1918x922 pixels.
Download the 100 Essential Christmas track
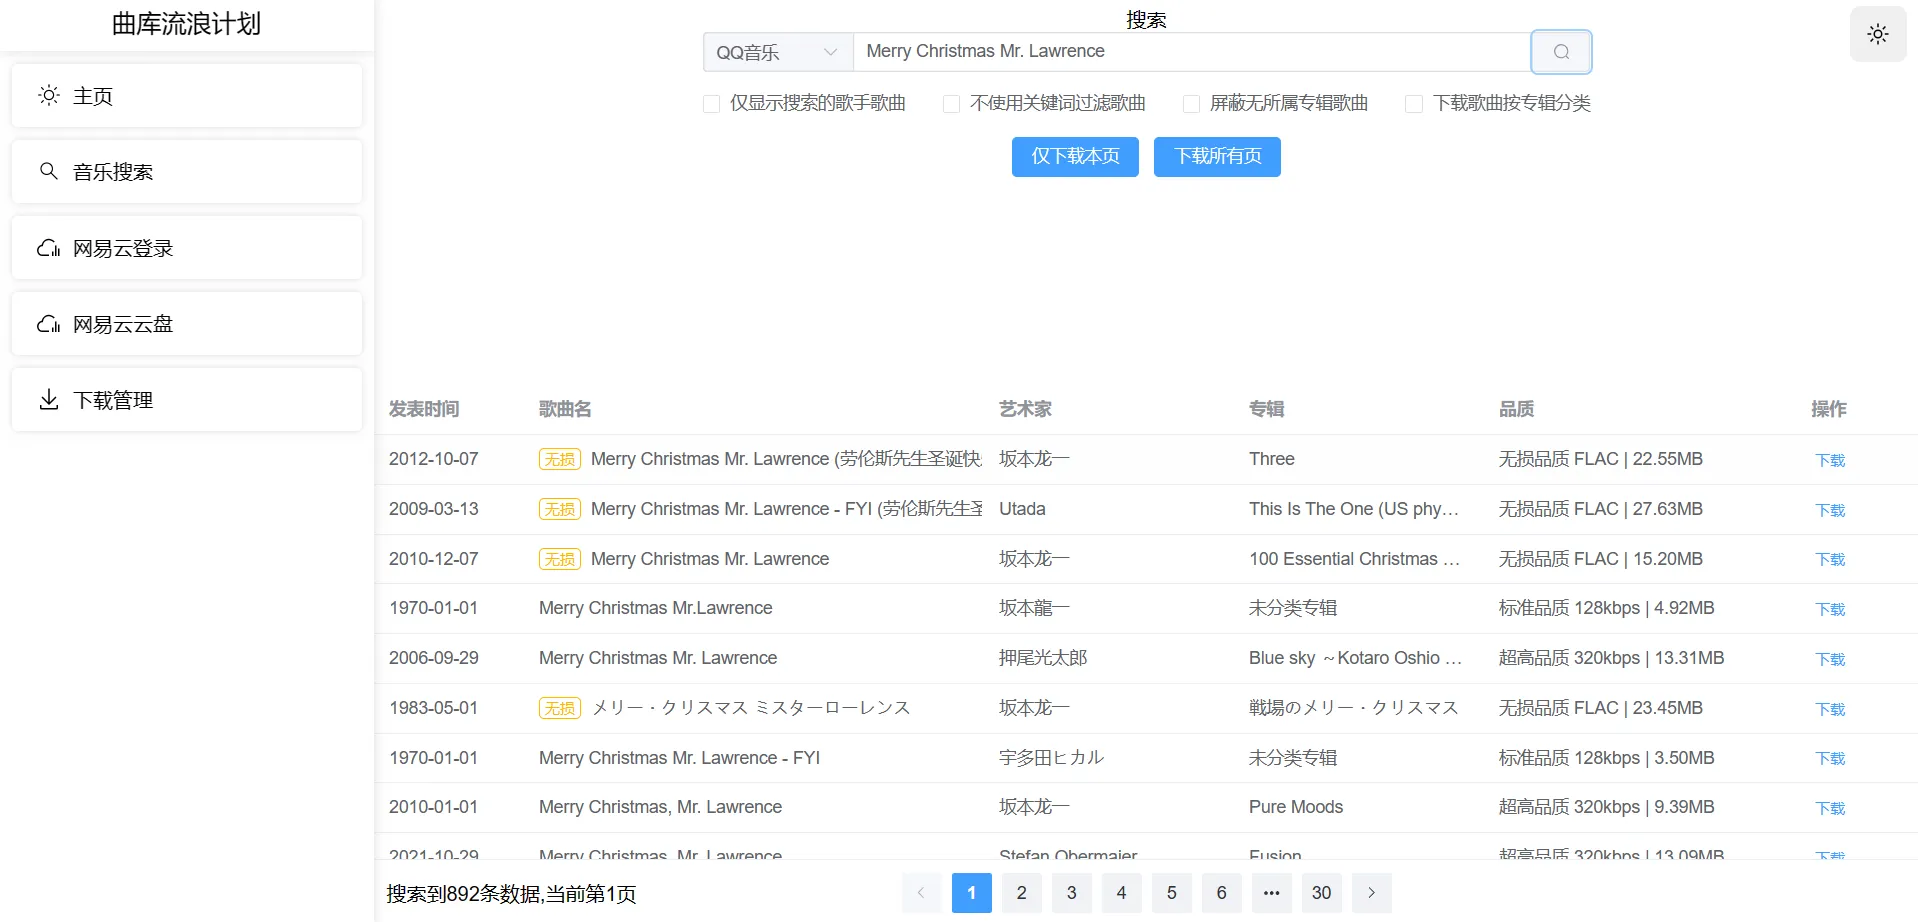click(x=1830, y=559)
